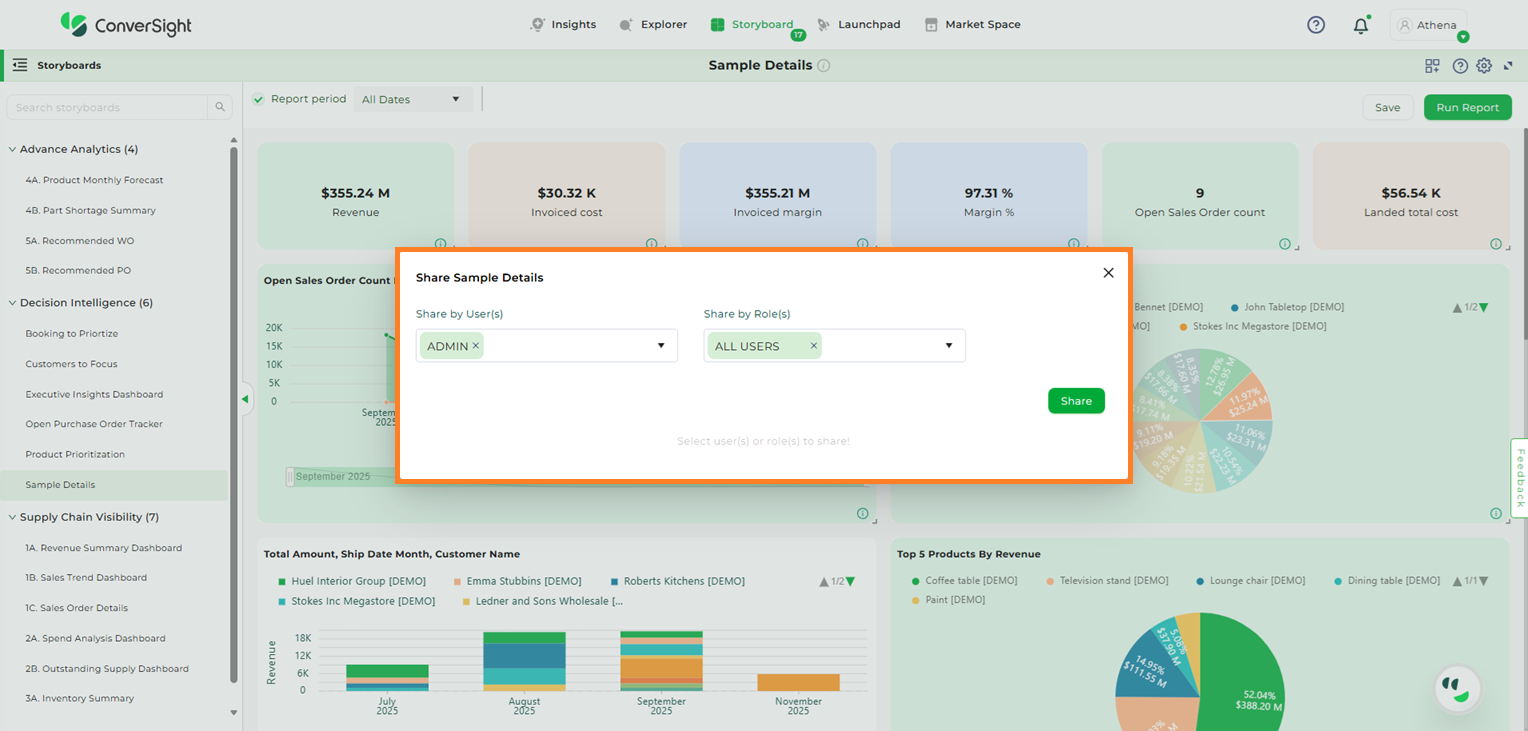The image size is (1528, 731).
Task: Click the September 2025 range slider handle
Action: 290,477
